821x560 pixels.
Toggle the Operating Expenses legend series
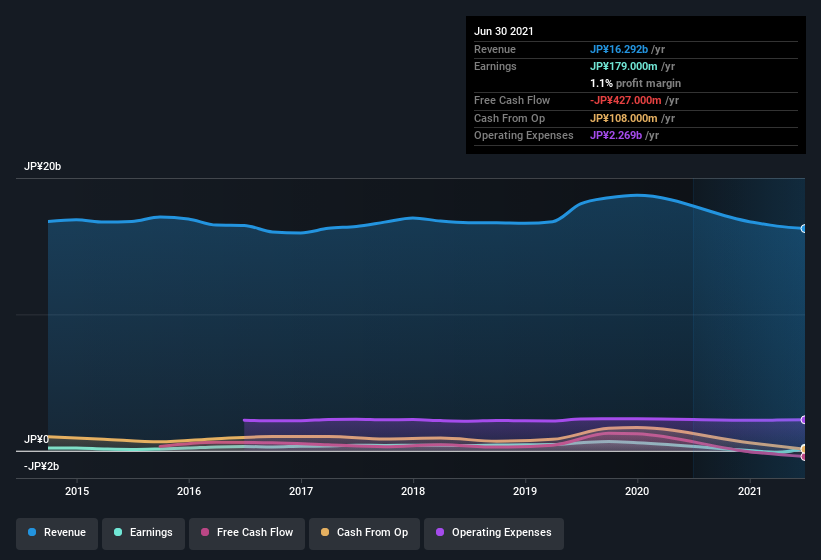(494, 533)
